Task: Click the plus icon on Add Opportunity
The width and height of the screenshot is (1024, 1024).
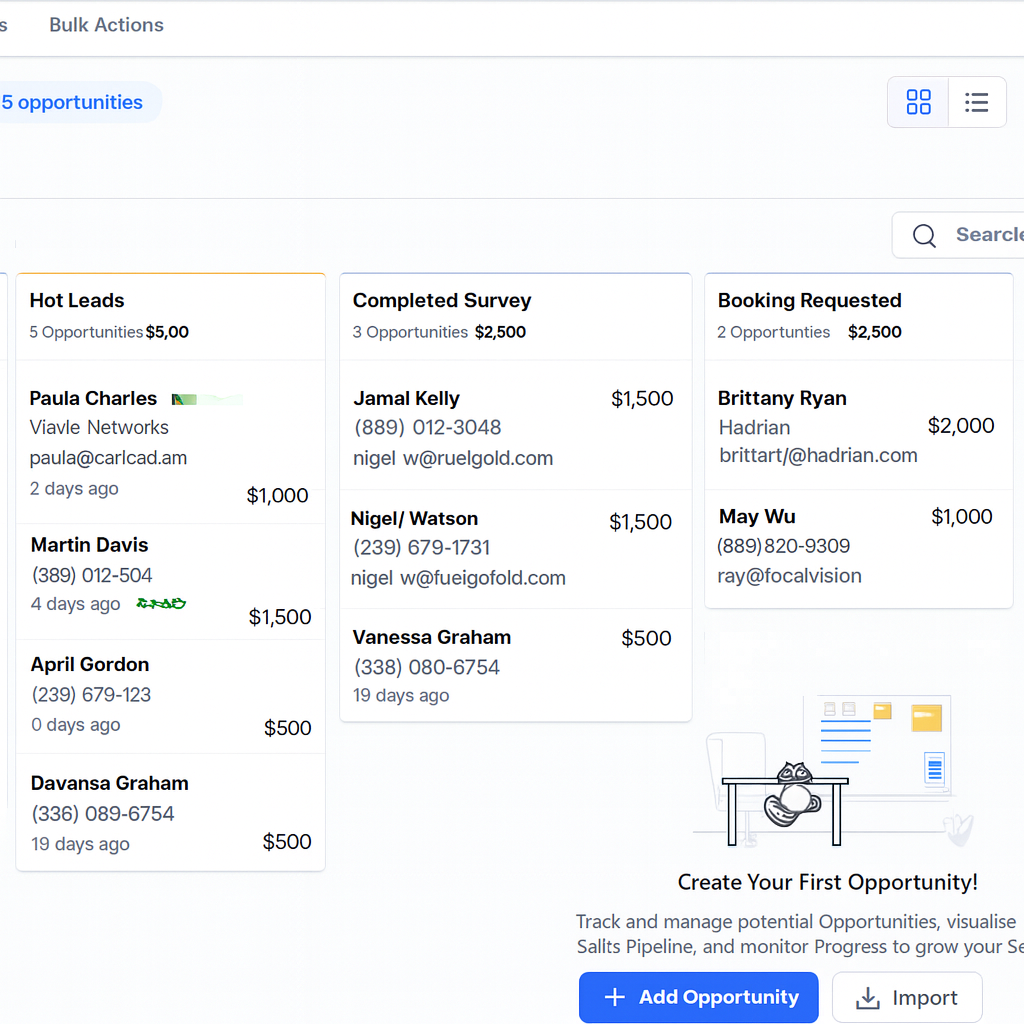Action: [615, 997]
